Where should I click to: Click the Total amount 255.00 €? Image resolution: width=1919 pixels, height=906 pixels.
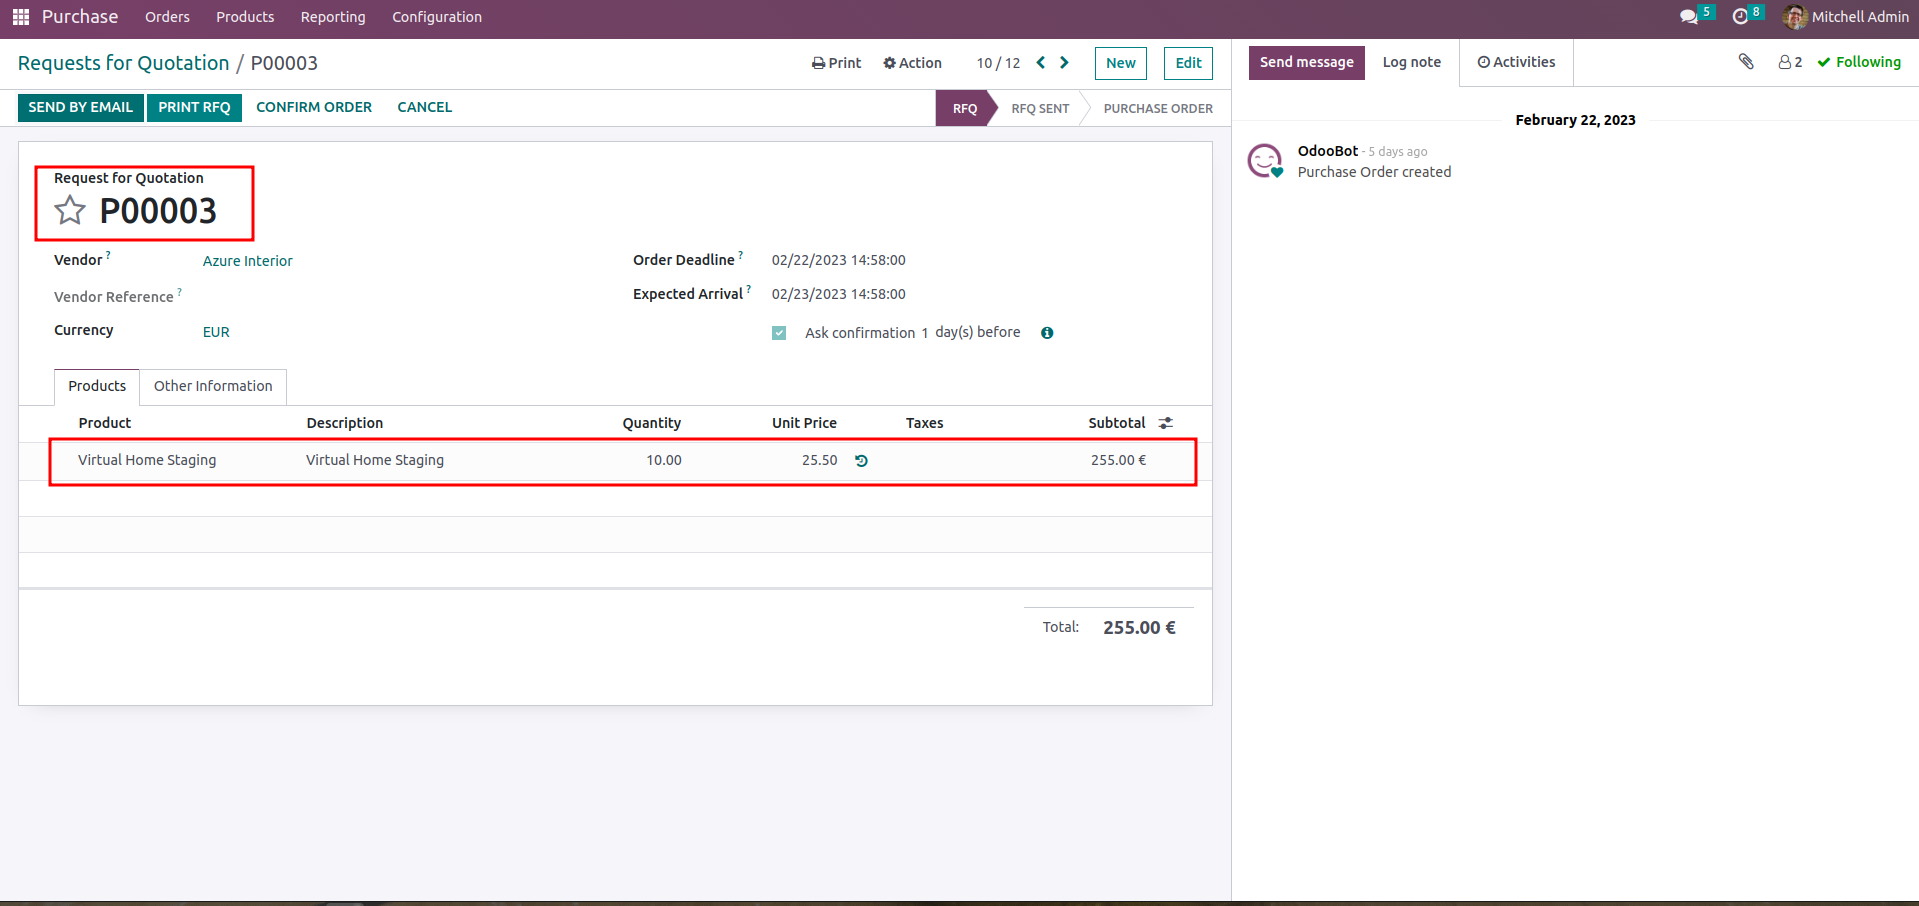pos(1139,628)
